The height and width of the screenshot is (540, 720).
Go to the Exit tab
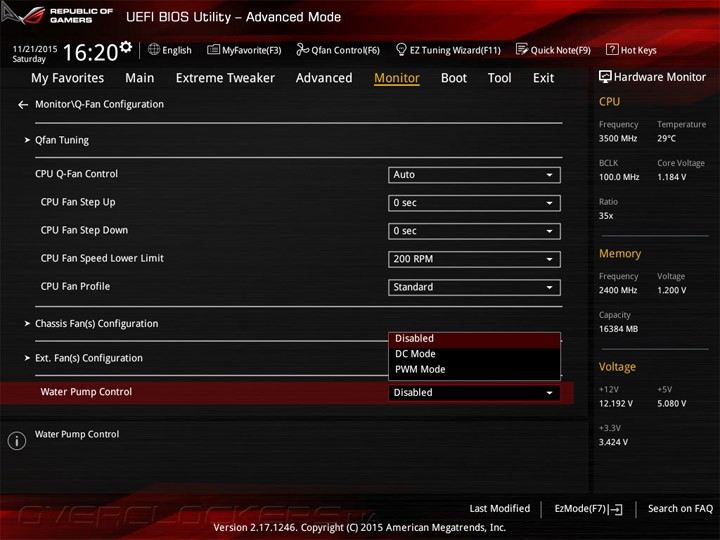(x=544, y=78)
